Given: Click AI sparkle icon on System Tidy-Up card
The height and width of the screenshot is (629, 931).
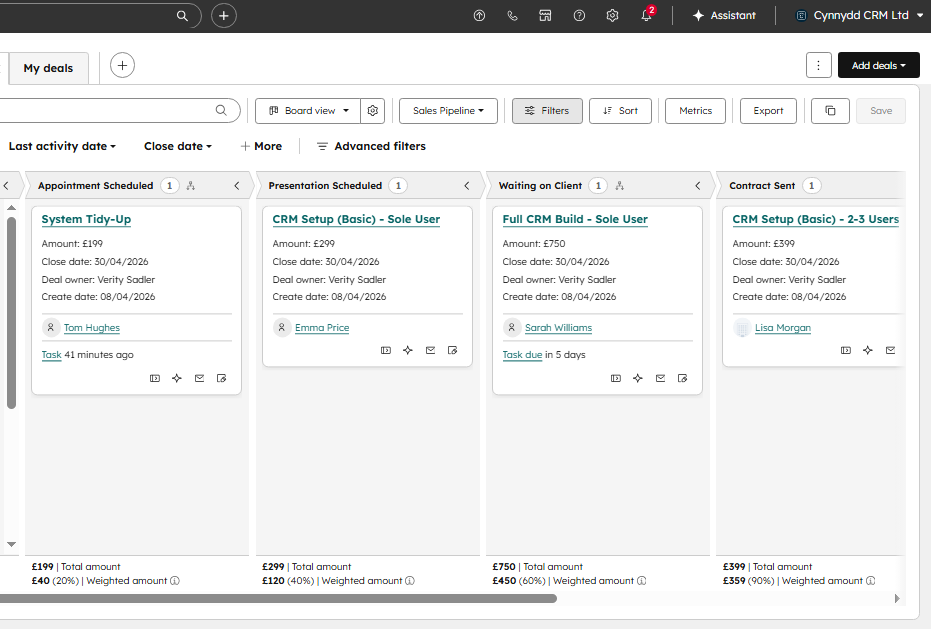Looking at the screenshot, I should coord(177,378).
